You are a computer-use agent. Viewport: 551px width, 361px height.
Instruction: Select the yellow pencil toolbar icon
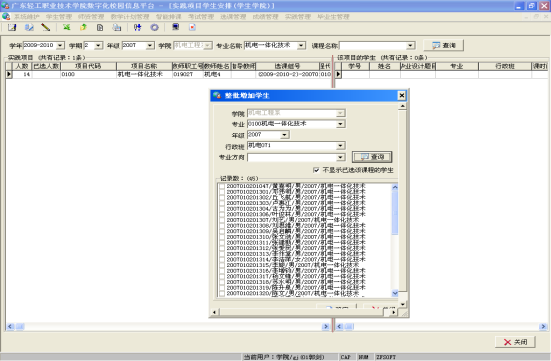click(46, 27)
